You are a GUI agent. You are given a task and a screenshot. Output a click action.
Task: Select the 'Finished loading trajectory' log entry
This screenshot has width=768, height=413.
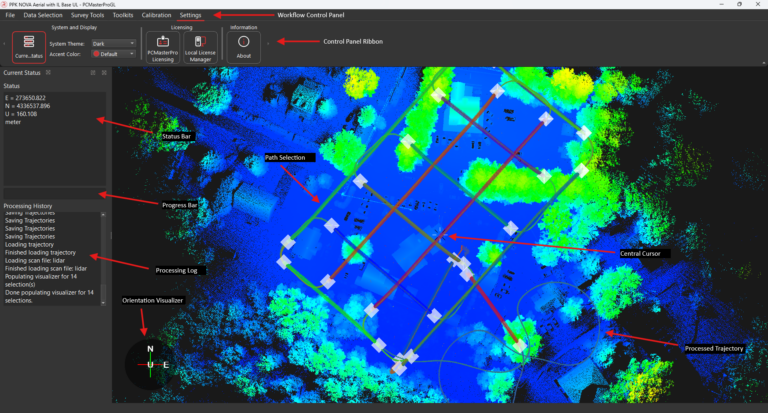click(40, 252)
